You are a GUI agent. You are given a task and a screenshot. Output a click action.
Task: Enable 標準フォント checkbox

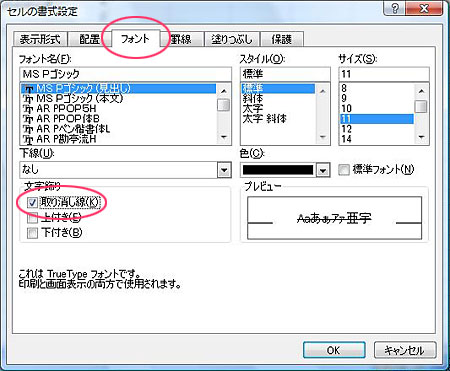344,170
